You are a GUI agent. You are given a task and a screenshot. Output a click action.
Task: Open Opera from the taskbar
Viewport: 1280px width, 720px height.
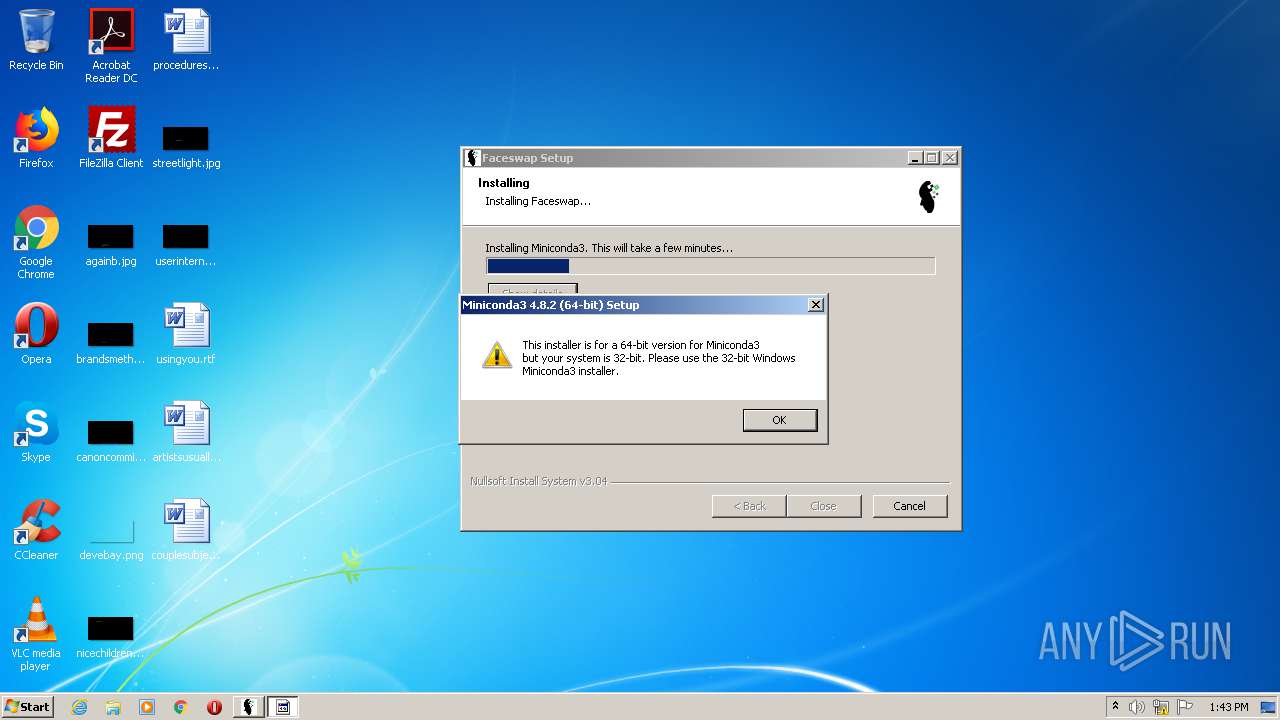pyautogui.click(x=214, y=707)
